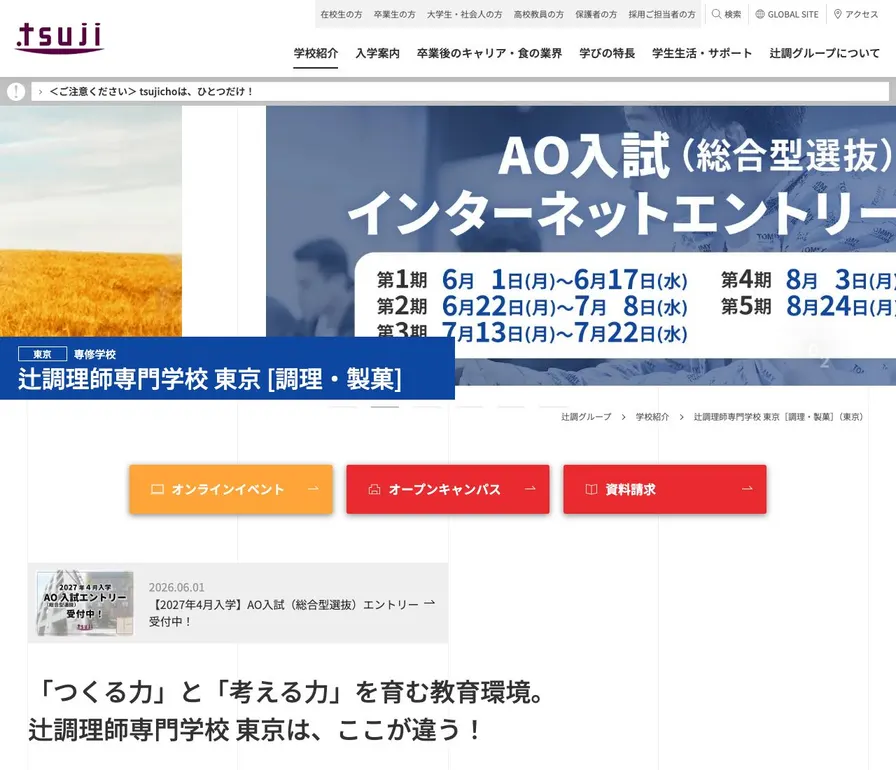Go to 卒業生の方 page

(394, 14)
